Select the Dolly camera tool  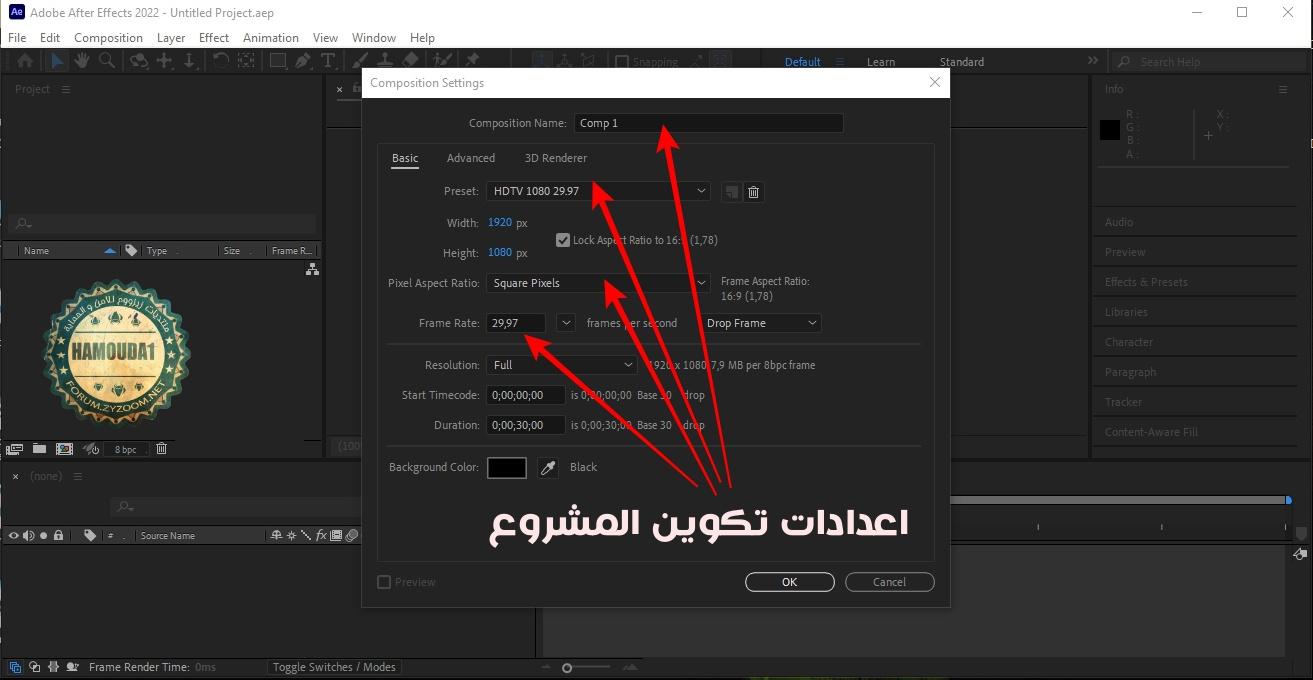[190, 61]
